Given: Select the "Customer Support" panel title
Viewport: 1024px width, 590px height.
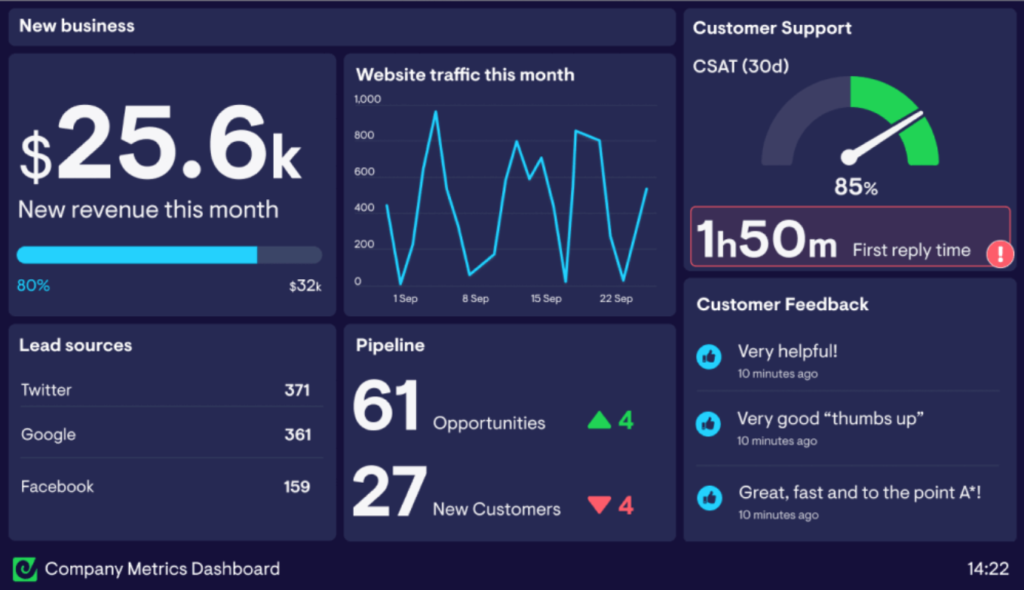Looking at the screenshot, I should pyautogui.click(x=771, y=28).
